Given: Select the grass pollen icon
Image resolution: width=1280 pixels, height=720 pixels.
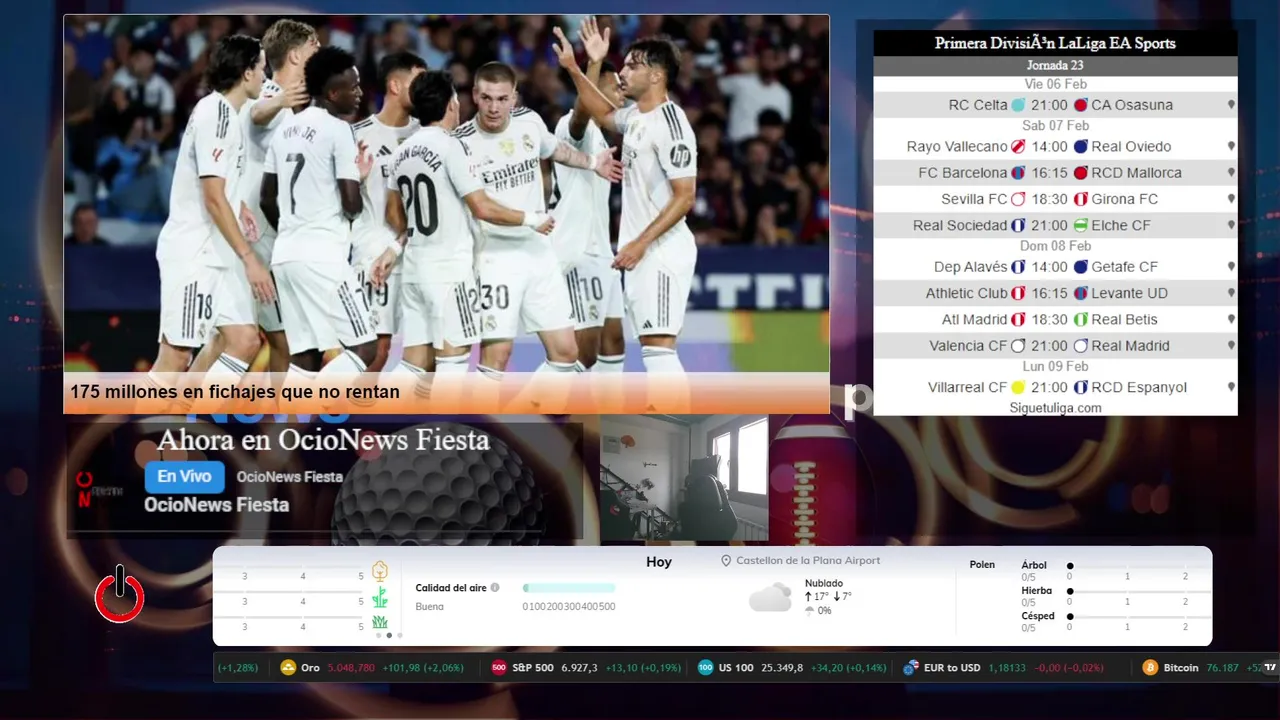Looking at the screenshot, I should click(x=380, y=622).
